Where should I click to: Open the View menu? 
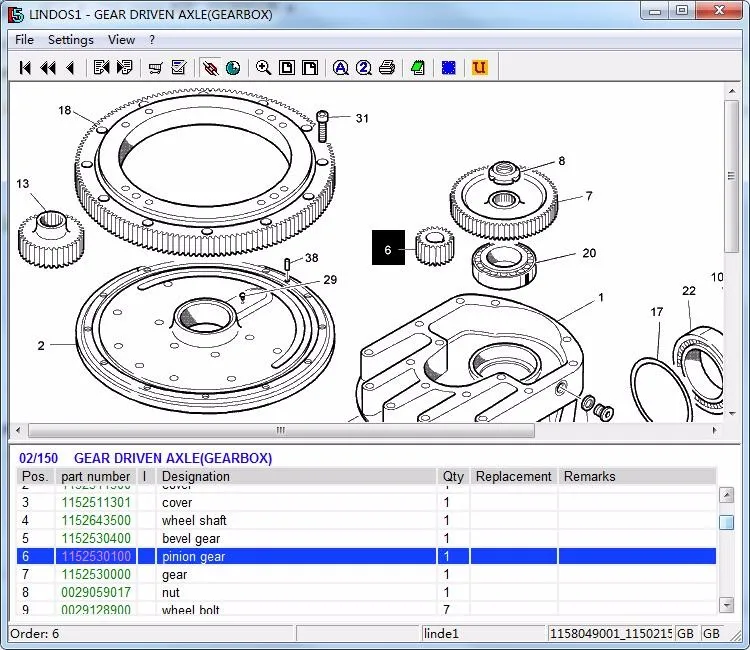(x=121, y=40)
